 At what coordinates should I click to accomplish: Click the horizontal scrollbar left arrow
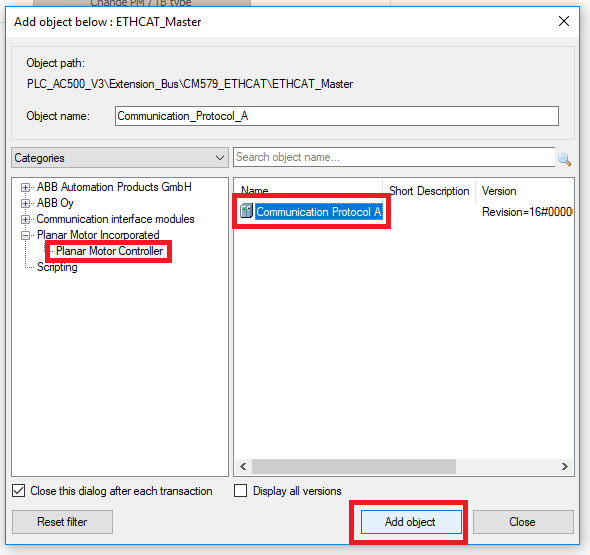[x=243, y=467]
